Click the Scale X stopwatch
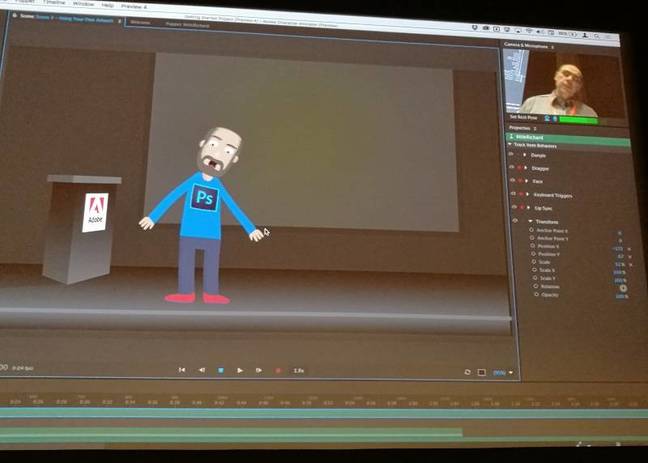648x463 pixels. [x=535, y=270]
